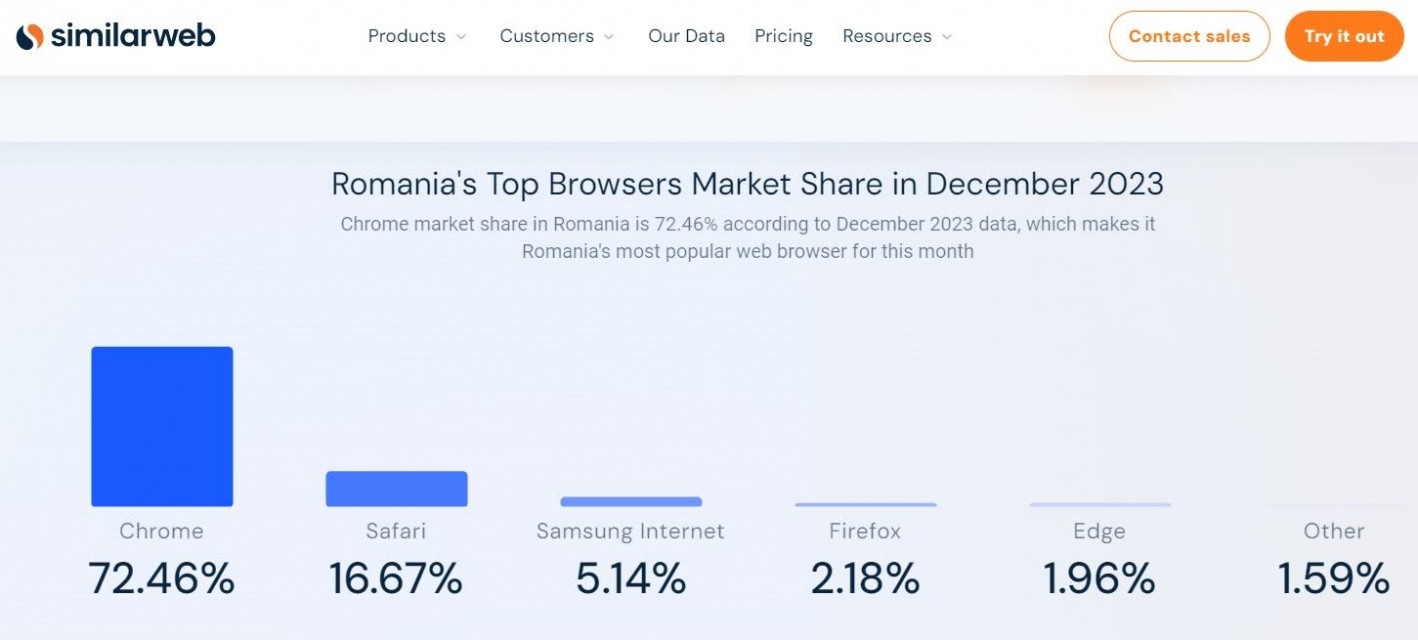The image size is (1418, 640).
Task: Open the Pricing page
Action: coord(783,36)
